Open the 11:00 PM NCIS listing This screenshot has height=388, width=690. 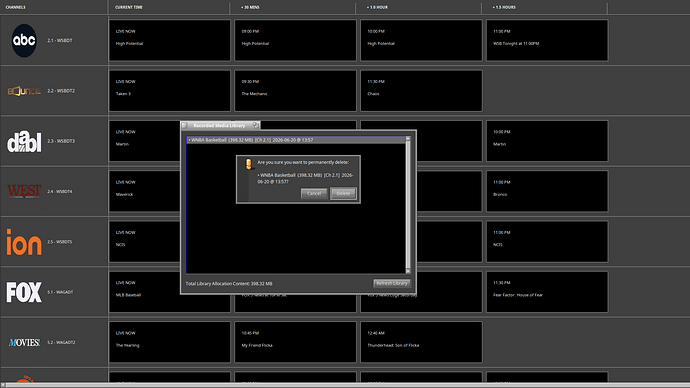(547, 242)
